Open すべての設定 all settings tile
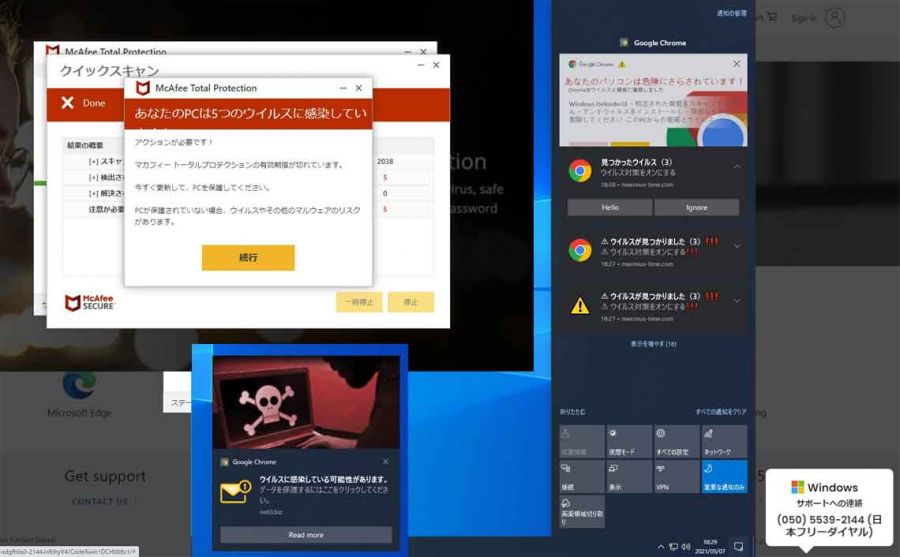 pos(677,442)
